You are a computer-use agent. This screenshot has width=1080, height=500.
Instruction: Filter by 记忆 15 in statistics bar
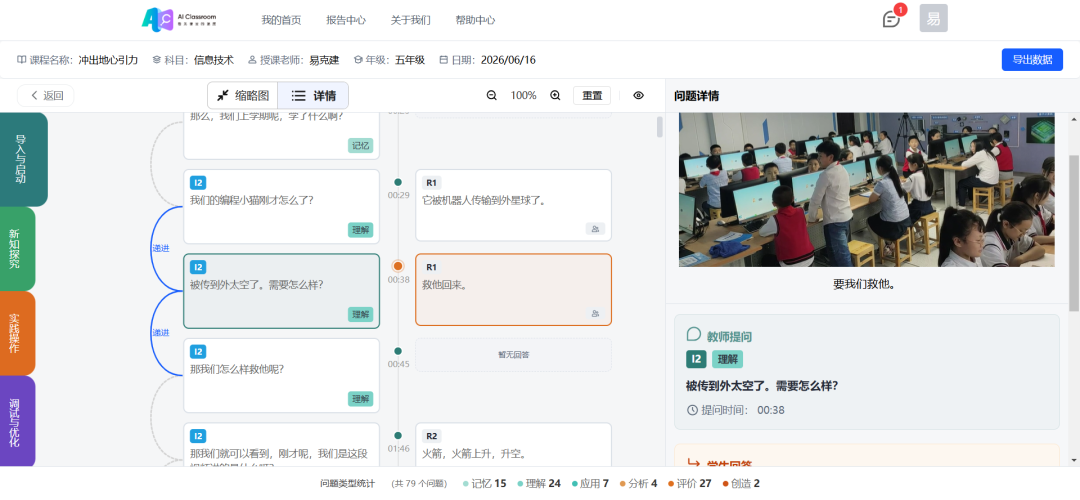coord(486,483)
